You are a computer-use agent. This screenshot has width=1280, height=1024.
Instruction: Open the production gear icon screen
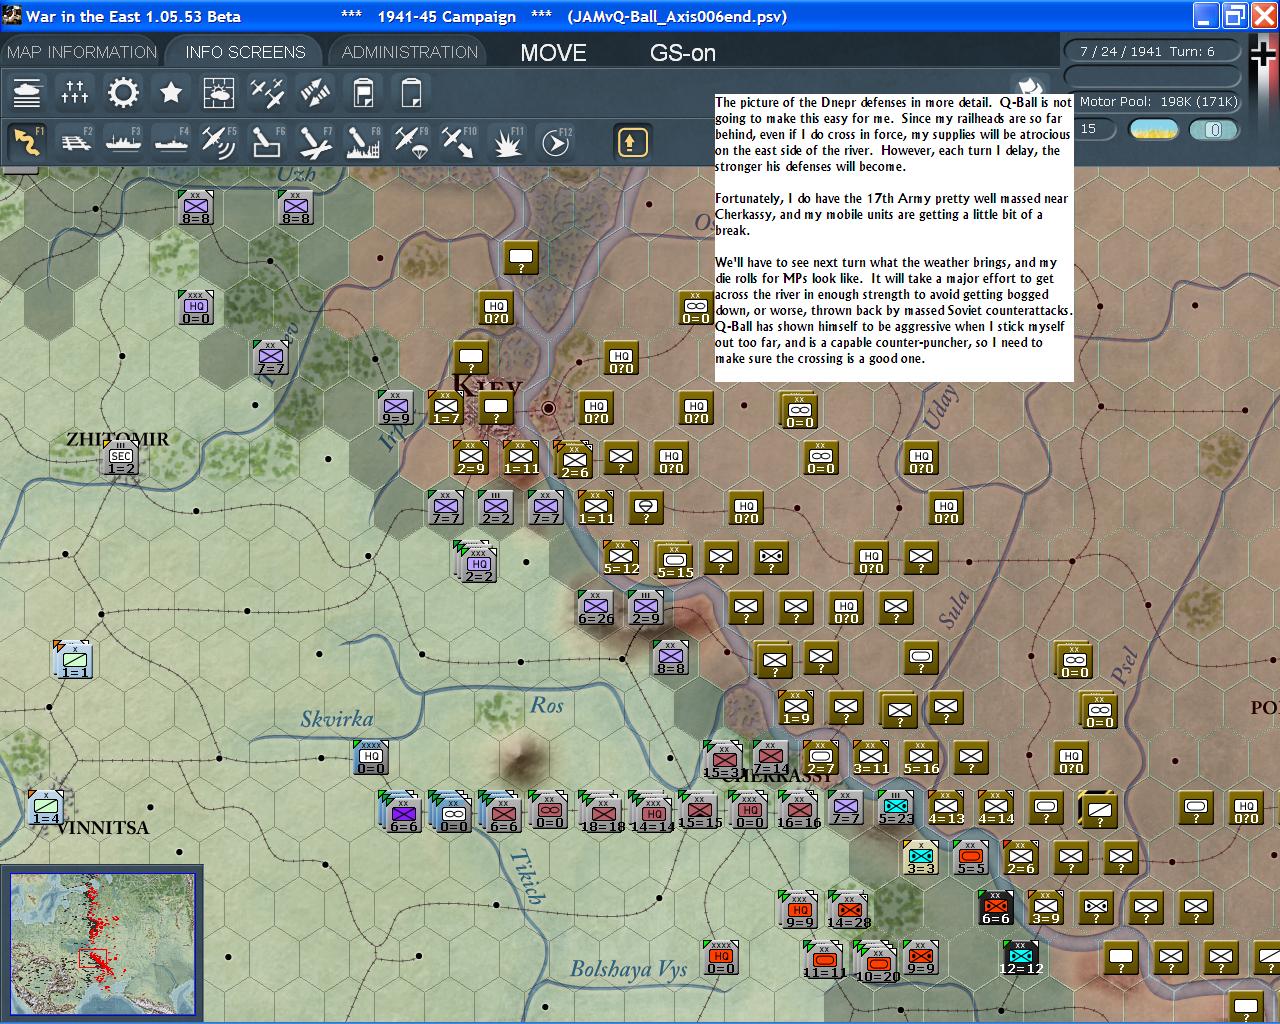tap(123, 93)
